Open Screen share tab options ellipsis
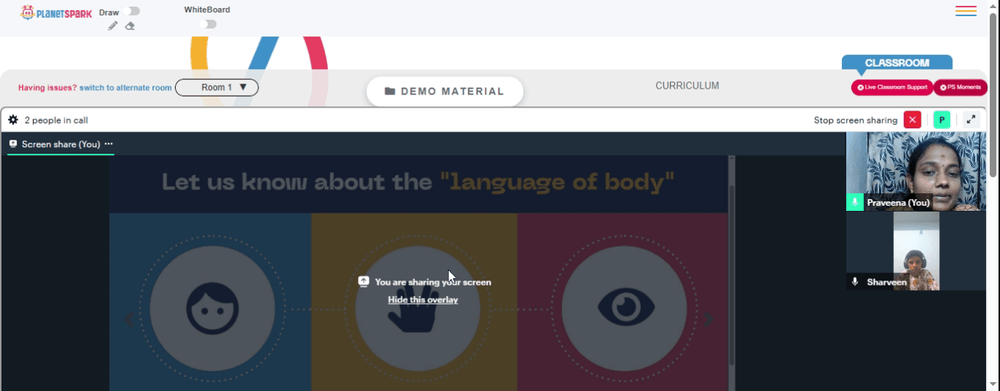Viewport: 1000px width, 391px height. 108,144
